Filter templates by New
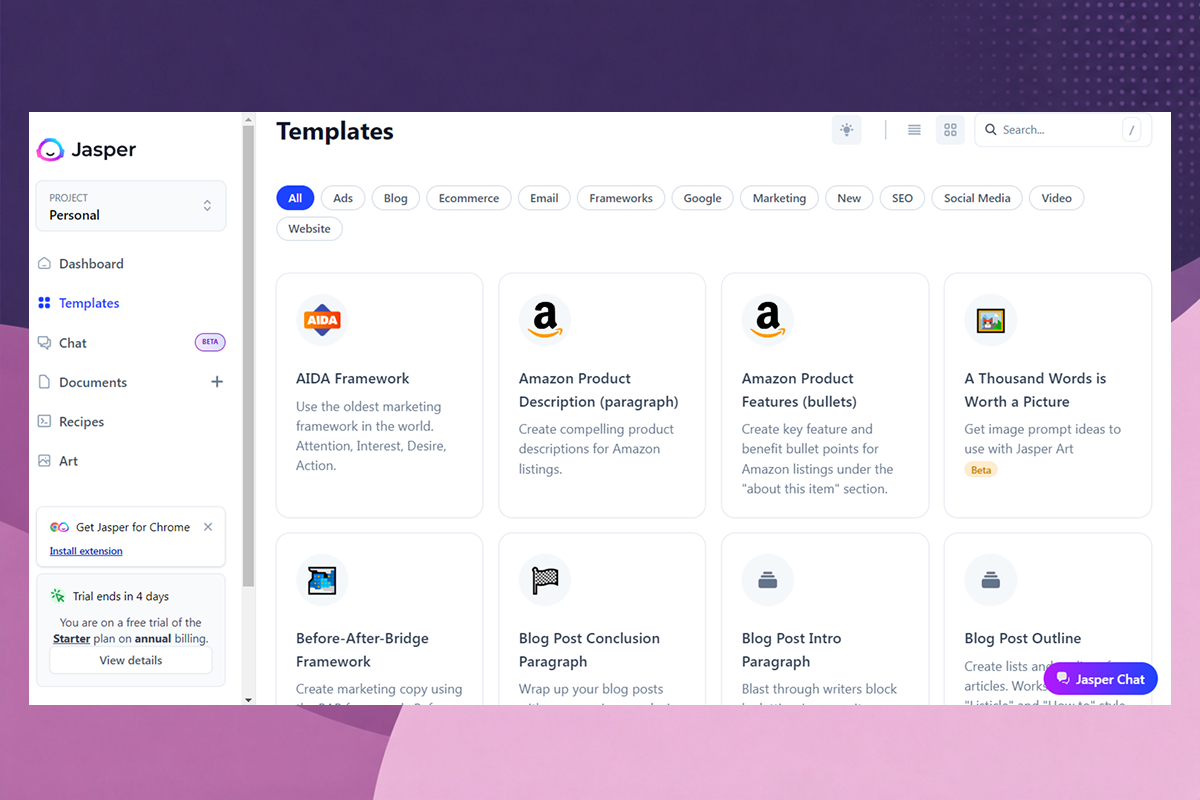 pyautogui.click(x=849, y=198)
